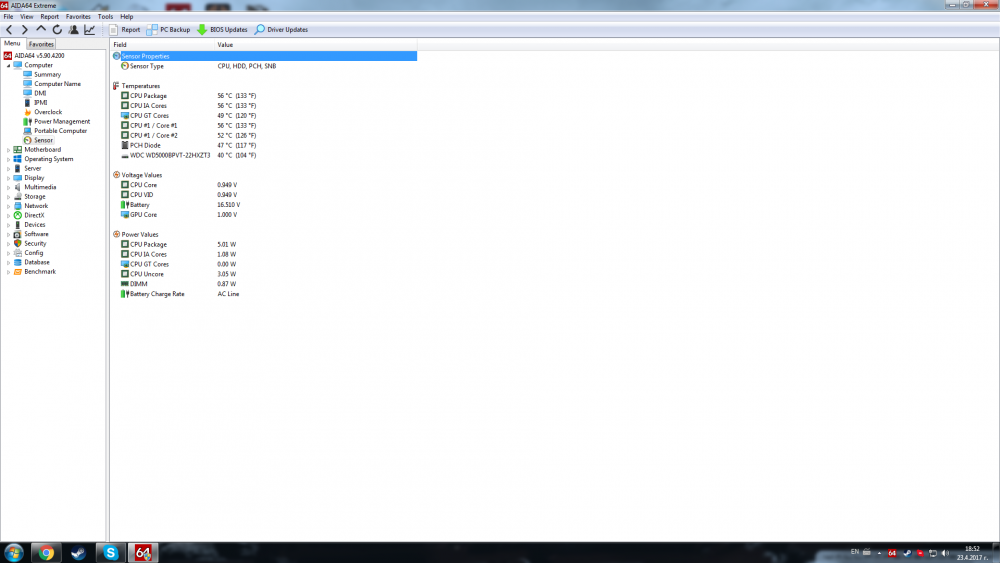The width and height of the screenshot is (1000, 563).
Task: Open the Help menu
Action: pyautogui.click(x=127, y=17)
